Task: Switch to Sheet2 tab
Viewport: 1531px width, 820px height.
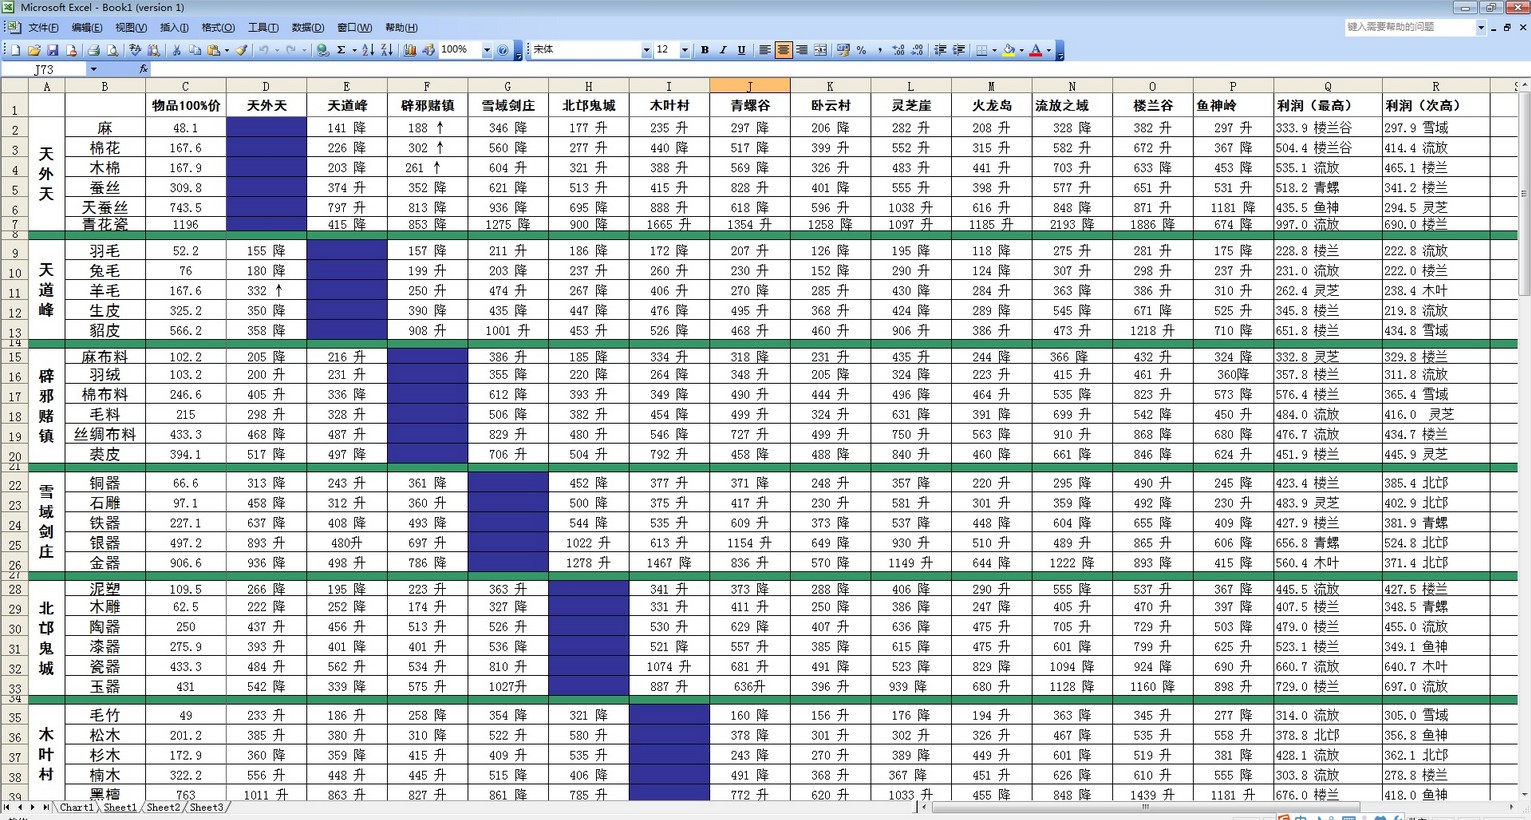Action: (163, 807)
